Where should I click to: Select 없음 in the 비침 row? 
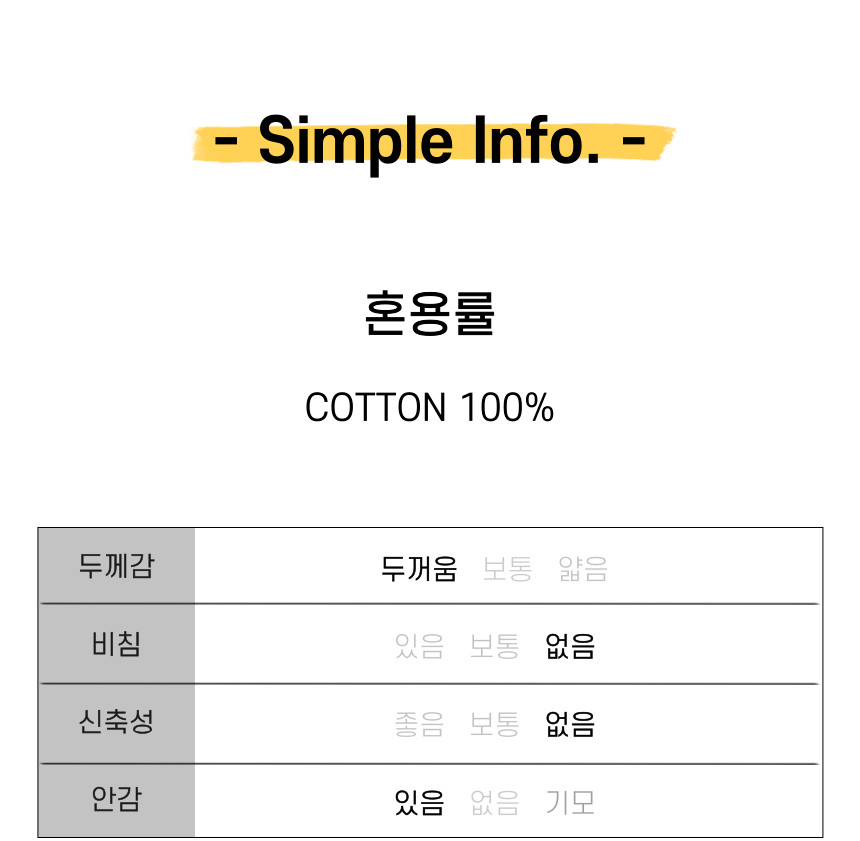click(x=570, y=646)
